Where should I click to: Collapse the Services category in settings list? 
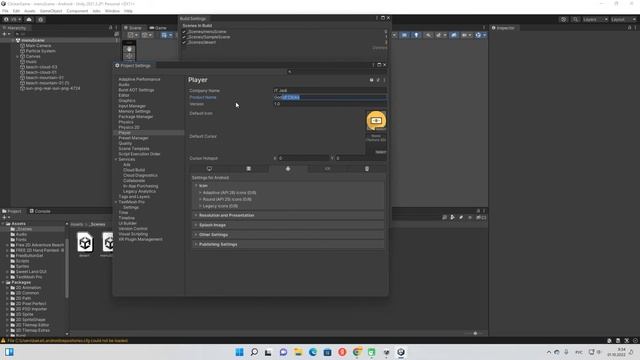pos(116,160)
